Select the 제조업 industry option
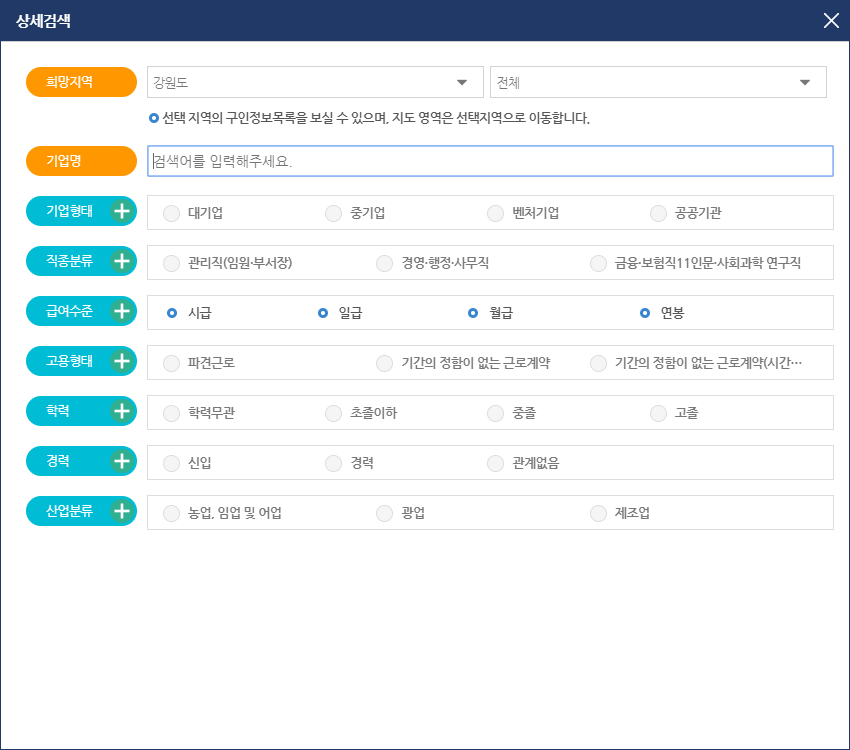Image resolution: width=850 pixels, height=750 pixels. [x=598, y=512]
